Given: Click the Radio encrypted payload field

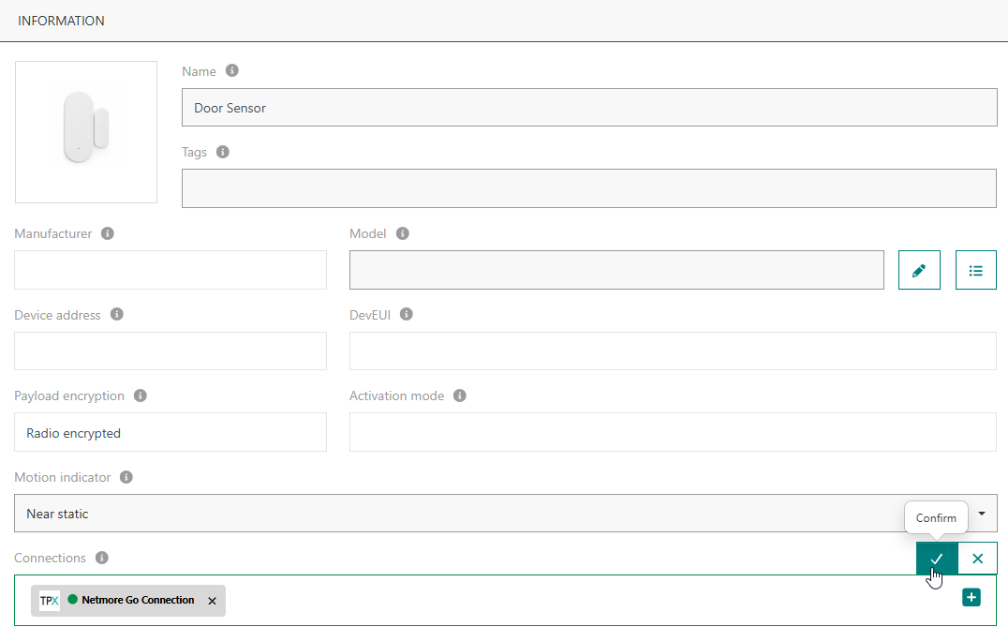Looking at the screenshot, I should point(170,432).
